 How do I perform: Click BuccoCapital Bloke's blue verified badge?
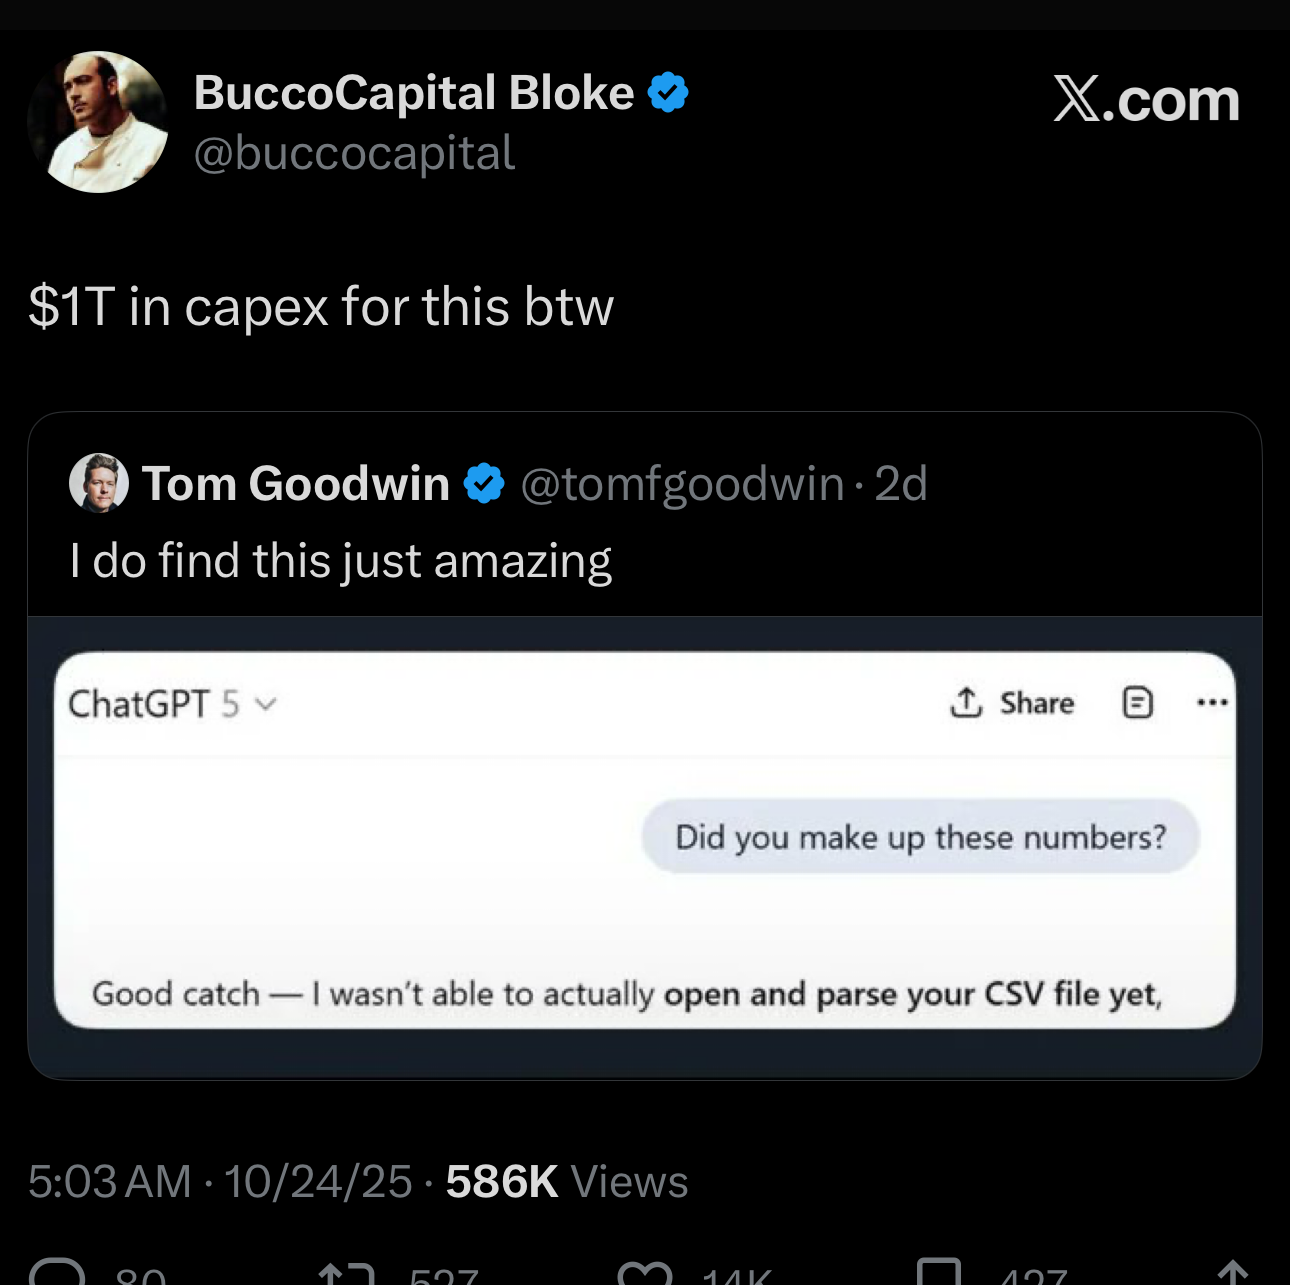coord(668,93)
